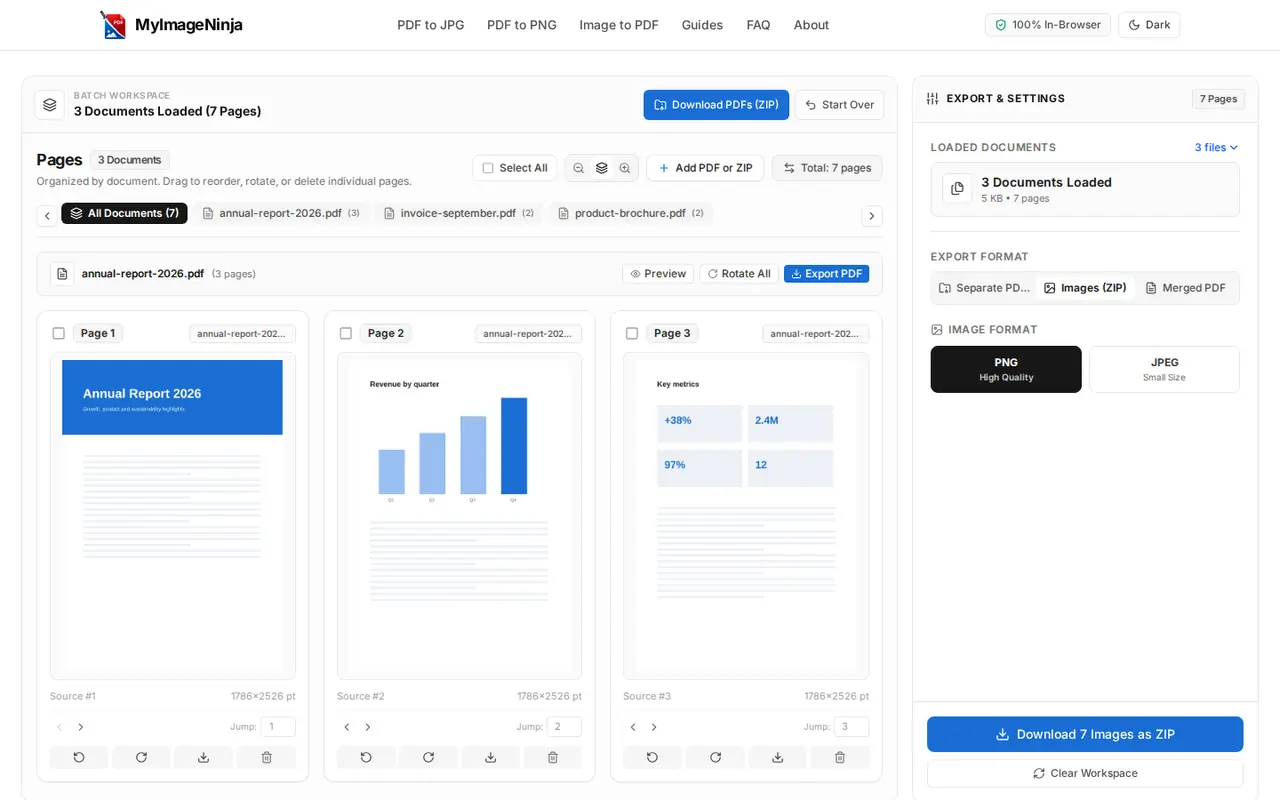Screen dimensions: 1280x800
Task: Go to previous page on Page 3 card
Action: point(633,727)
